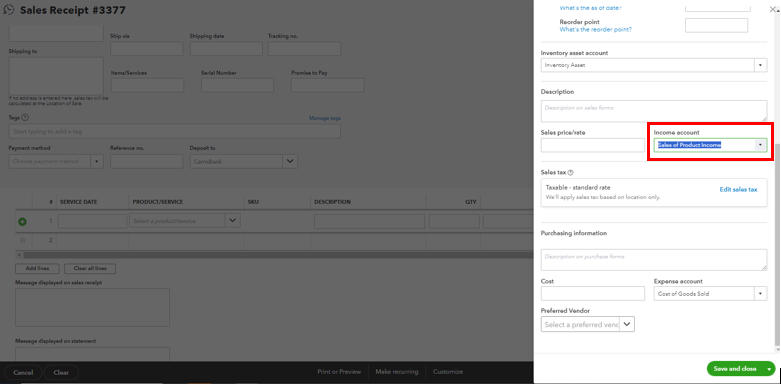The height and width of the screenshot is (384, 781).
Task: Click the Sales Receipt history clock icon
Action: point(9,9)
